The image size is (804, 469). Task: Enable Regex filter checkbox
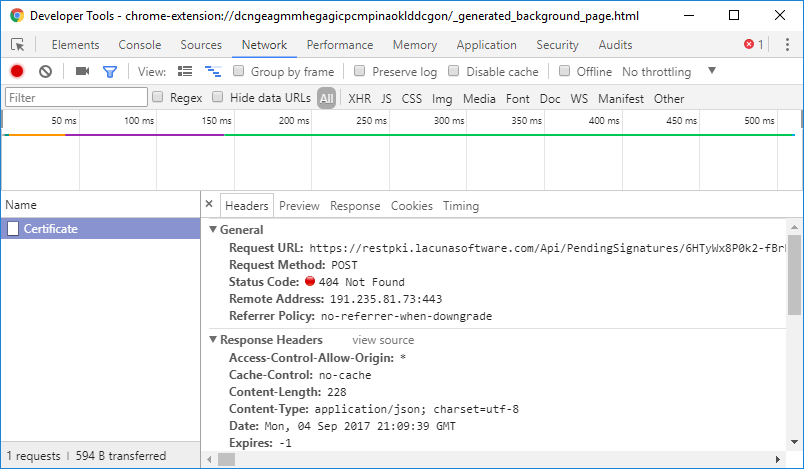click(x=158, y=97)
